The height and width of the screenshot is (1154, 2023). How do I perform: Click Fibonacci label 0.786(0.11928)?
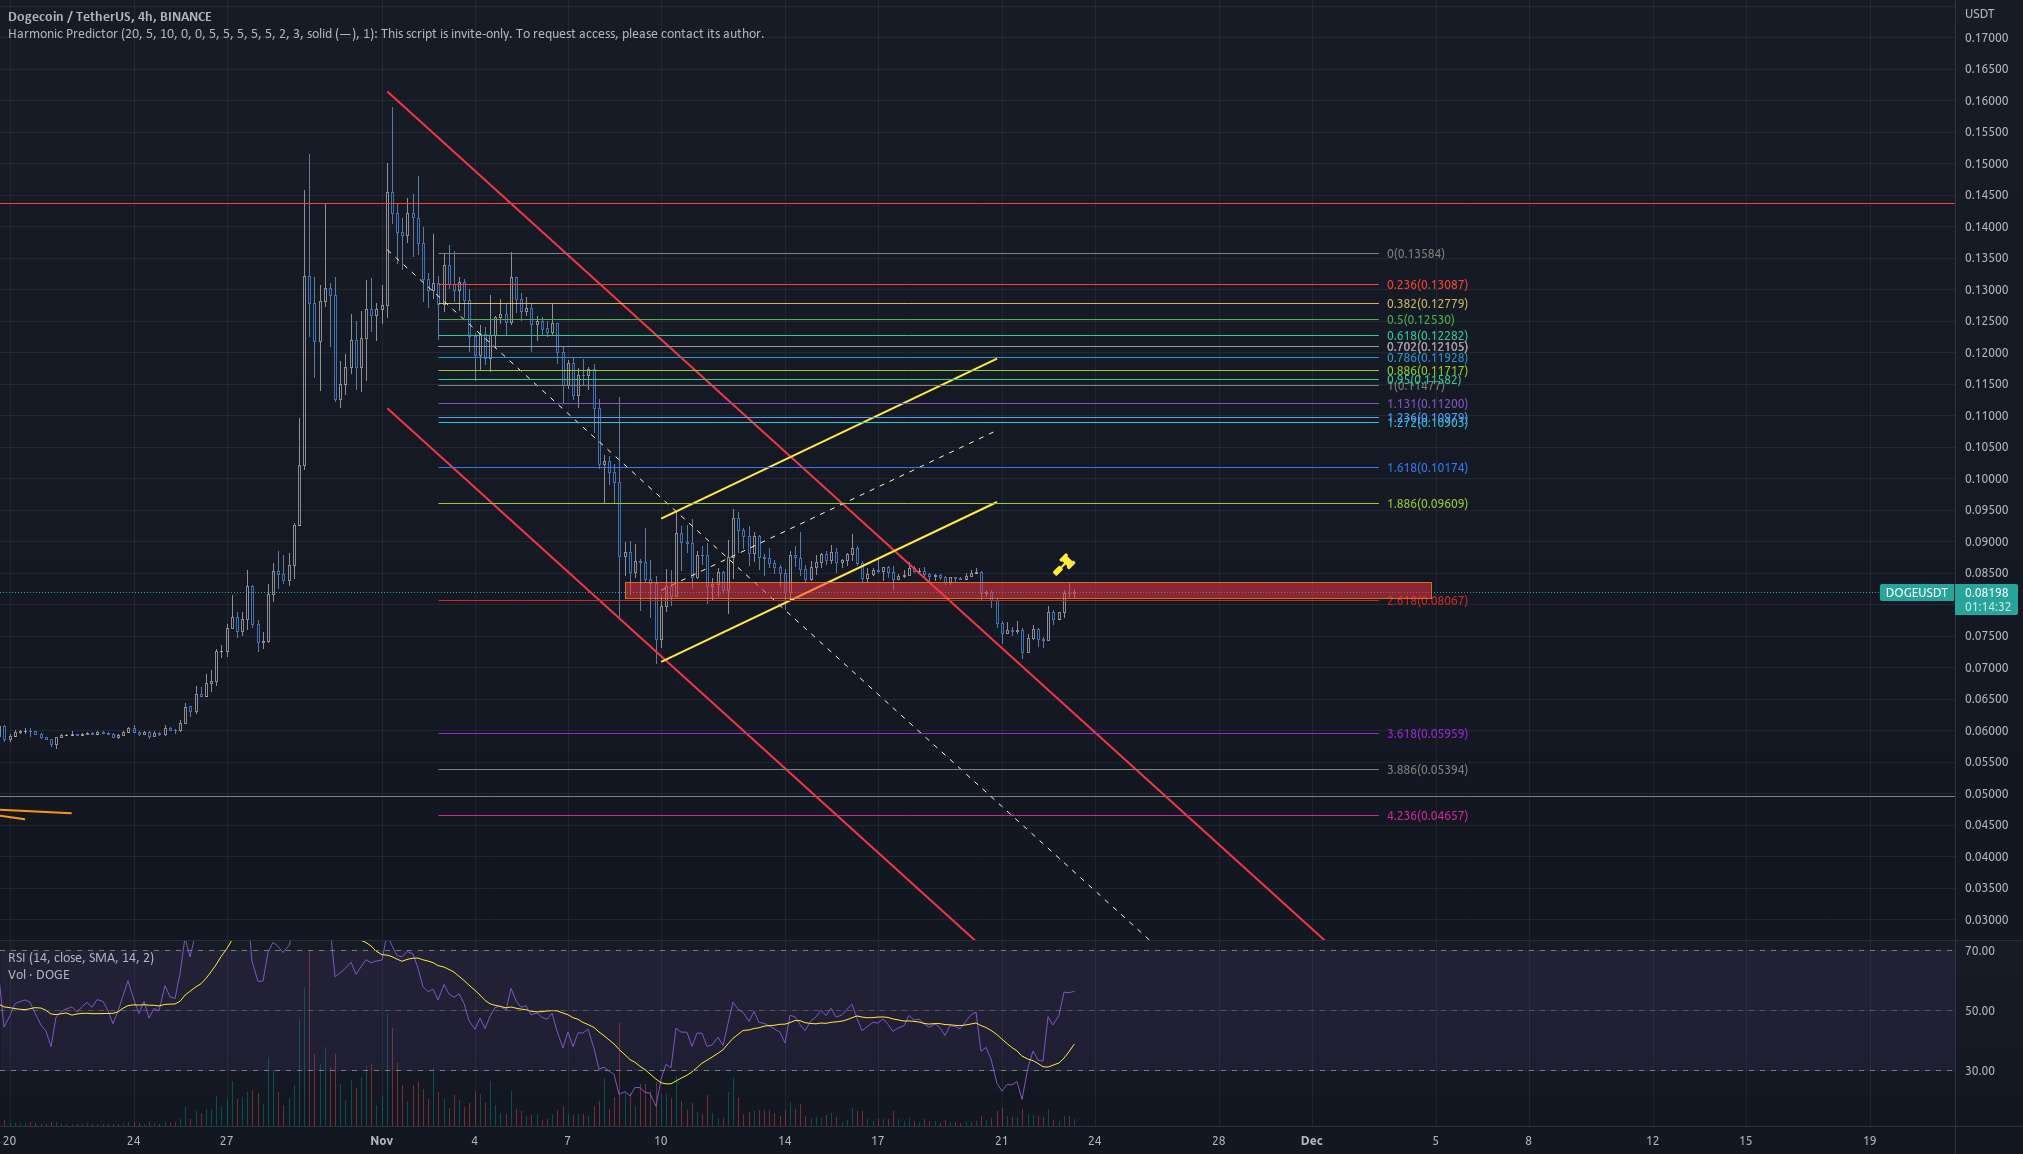point(1427,358)
